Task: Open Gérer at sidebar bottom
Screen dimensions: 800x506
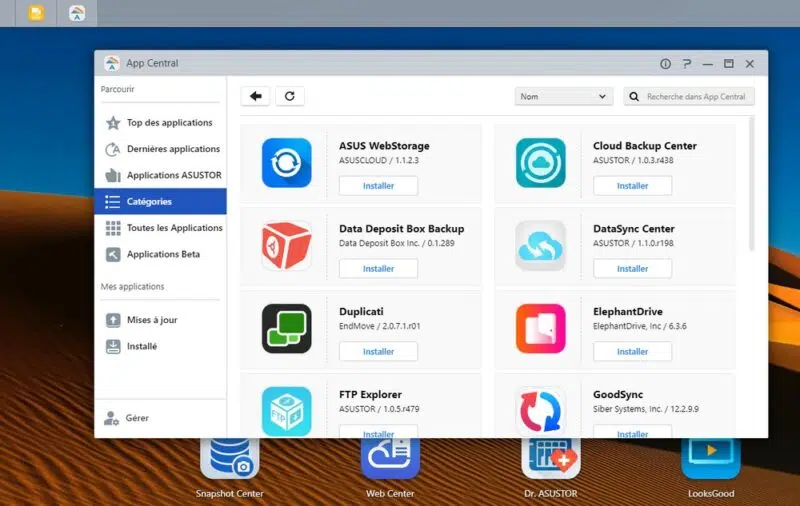Action: click(160, 418)
